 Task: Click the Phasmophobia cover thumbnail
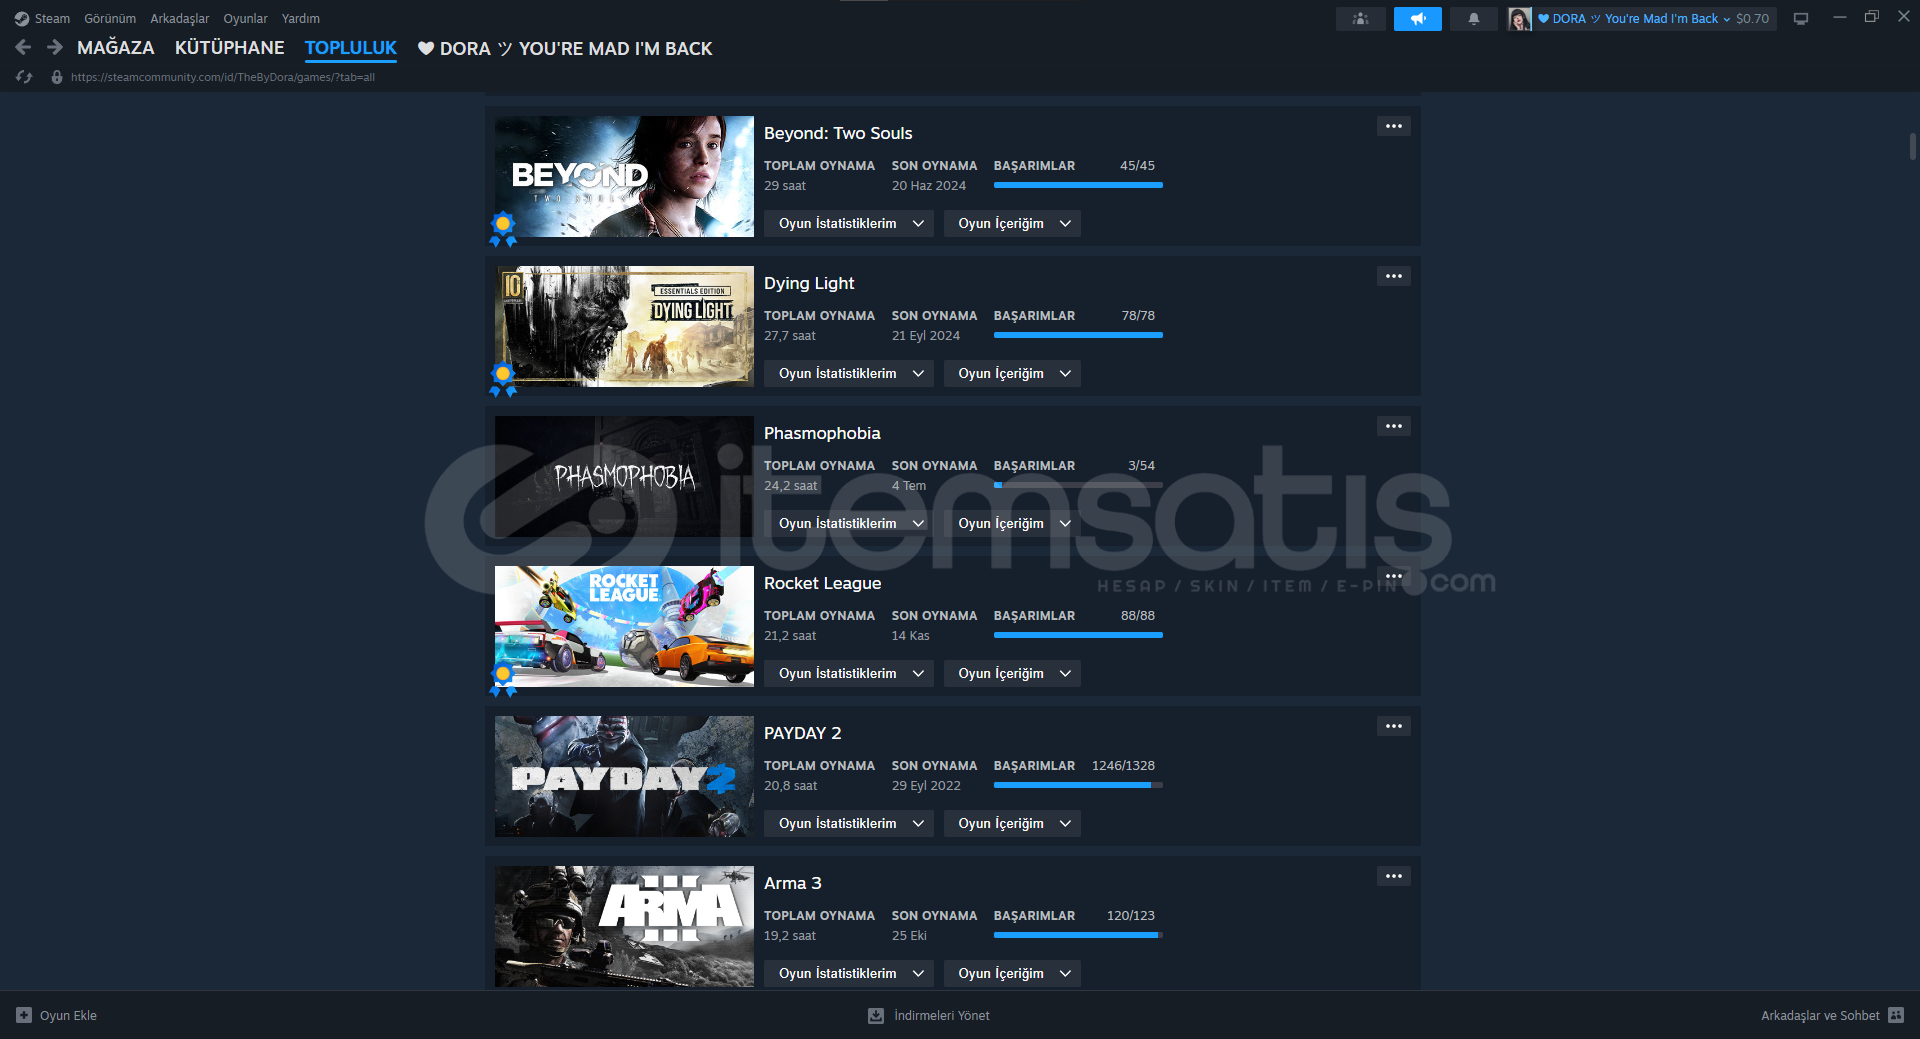[624, 476]
